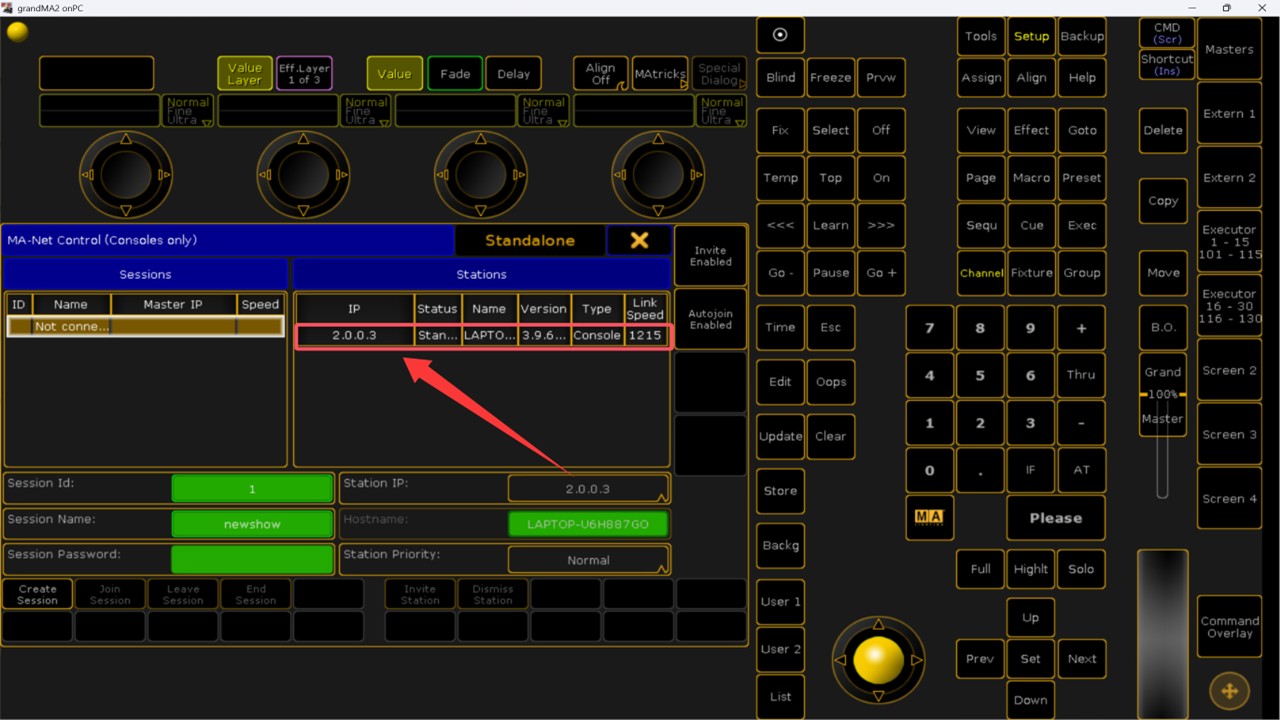This screenshot has width=1280, height=720.
Task: Toggle the Align Off button
Action: pyautogui.click(x=600, y=74)
